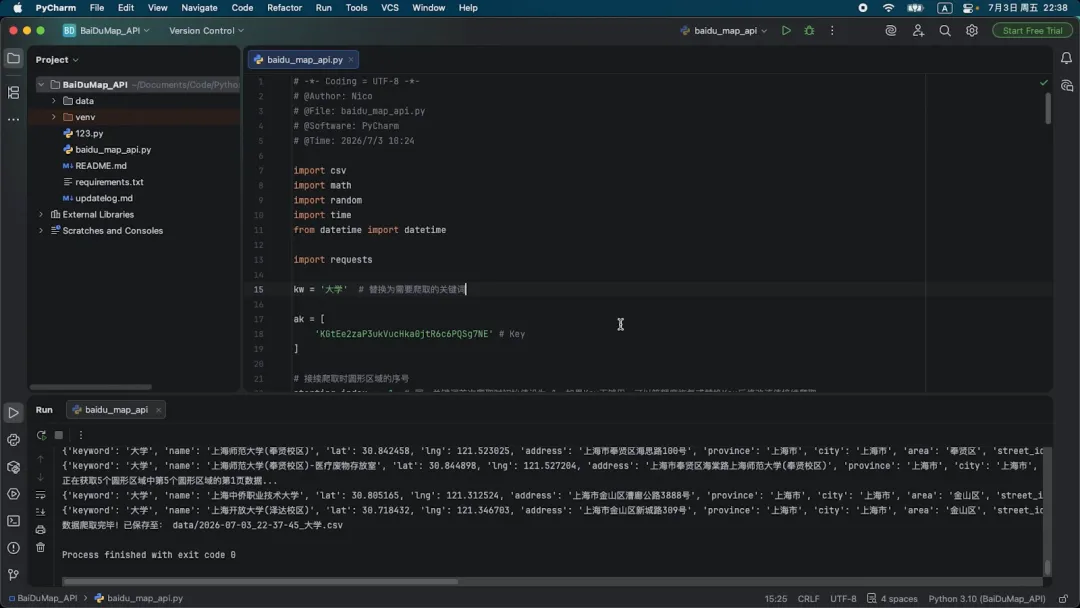The width and height of the screenshot is (1080, 608).
Task: Open the Python Console tool window icon
Action: pyautogui.click(x=13, y=440)
